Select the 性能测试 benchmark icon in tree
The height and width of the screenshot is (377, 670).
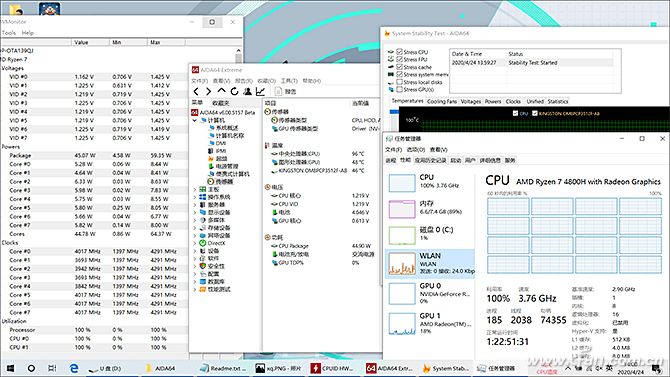(x=203, y=289)
